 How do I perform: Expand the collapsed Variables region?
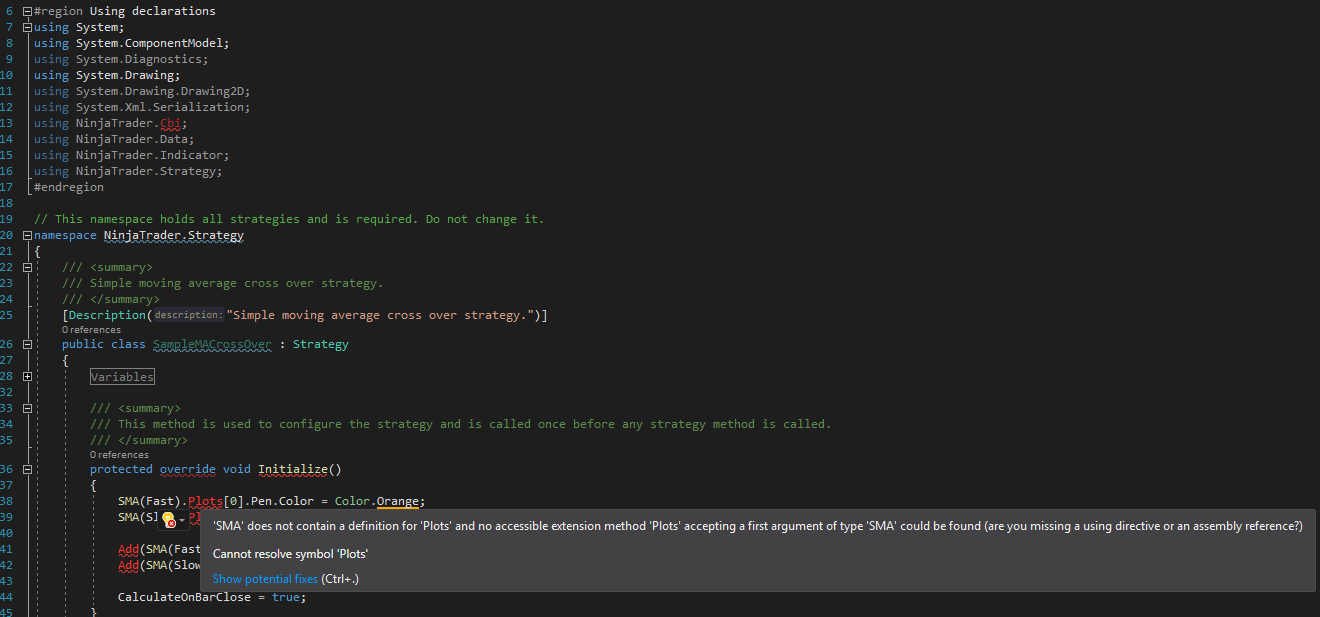27,377
